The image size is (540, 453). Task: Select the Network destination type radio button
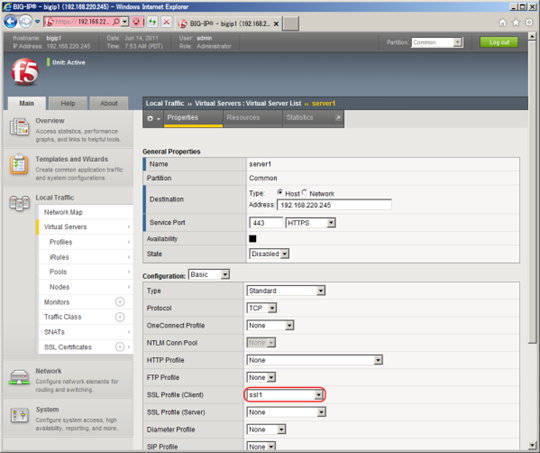point(304,192)
